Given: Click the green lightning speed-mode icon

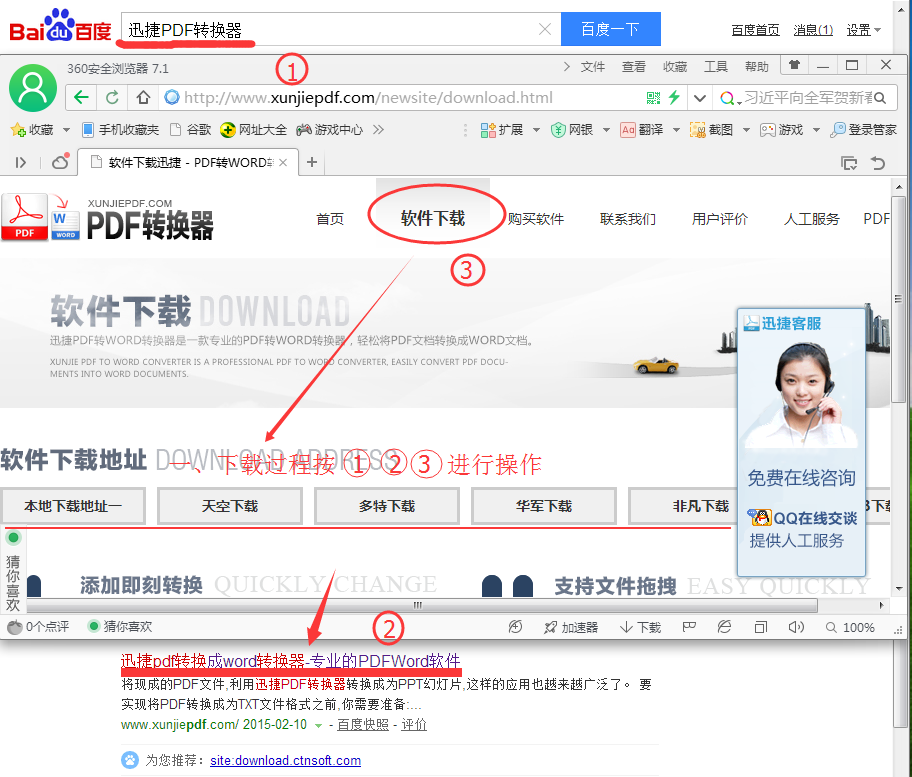Looking at the screenshot, I should click(x=674, y=97).
